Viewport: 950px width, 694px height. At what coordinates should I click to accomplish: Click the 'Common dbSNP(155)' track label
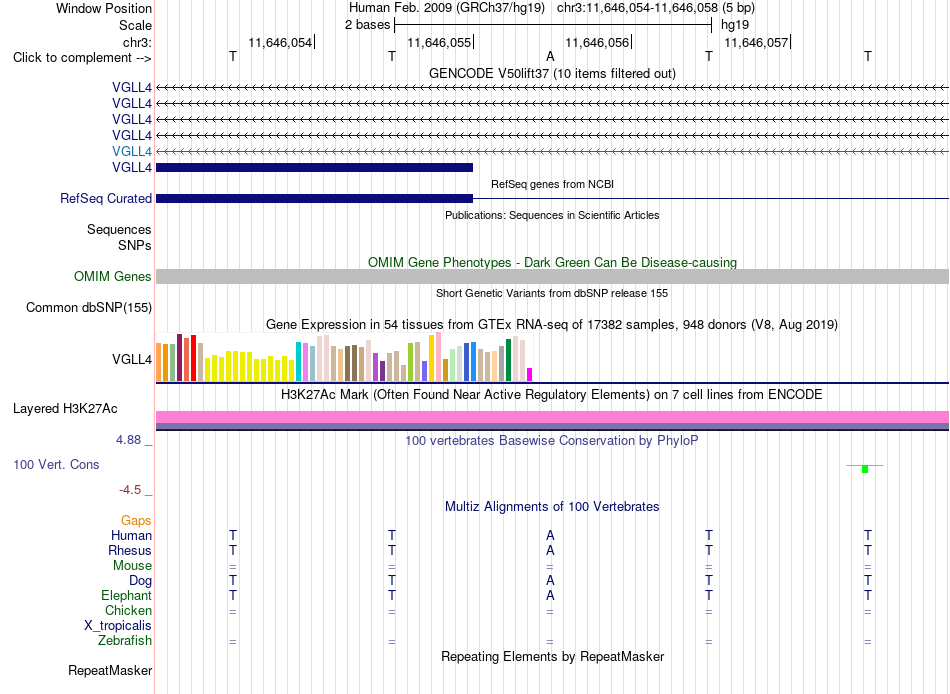point(88,307)
